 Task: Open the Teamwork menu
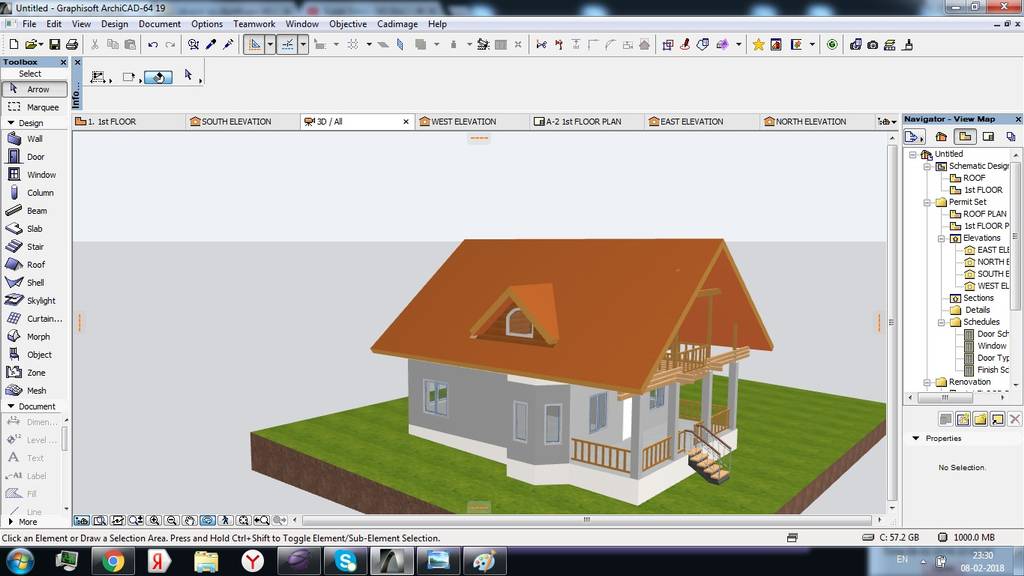tap(254, 24)
